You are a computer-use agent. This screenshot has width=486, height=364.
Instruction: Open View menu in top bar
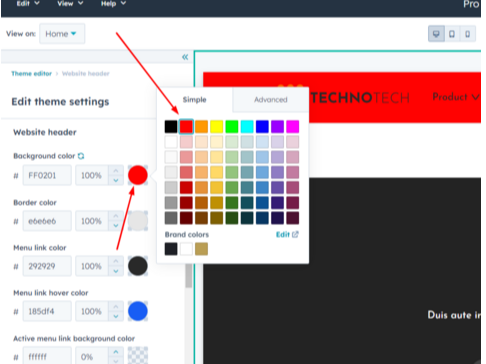70,4
